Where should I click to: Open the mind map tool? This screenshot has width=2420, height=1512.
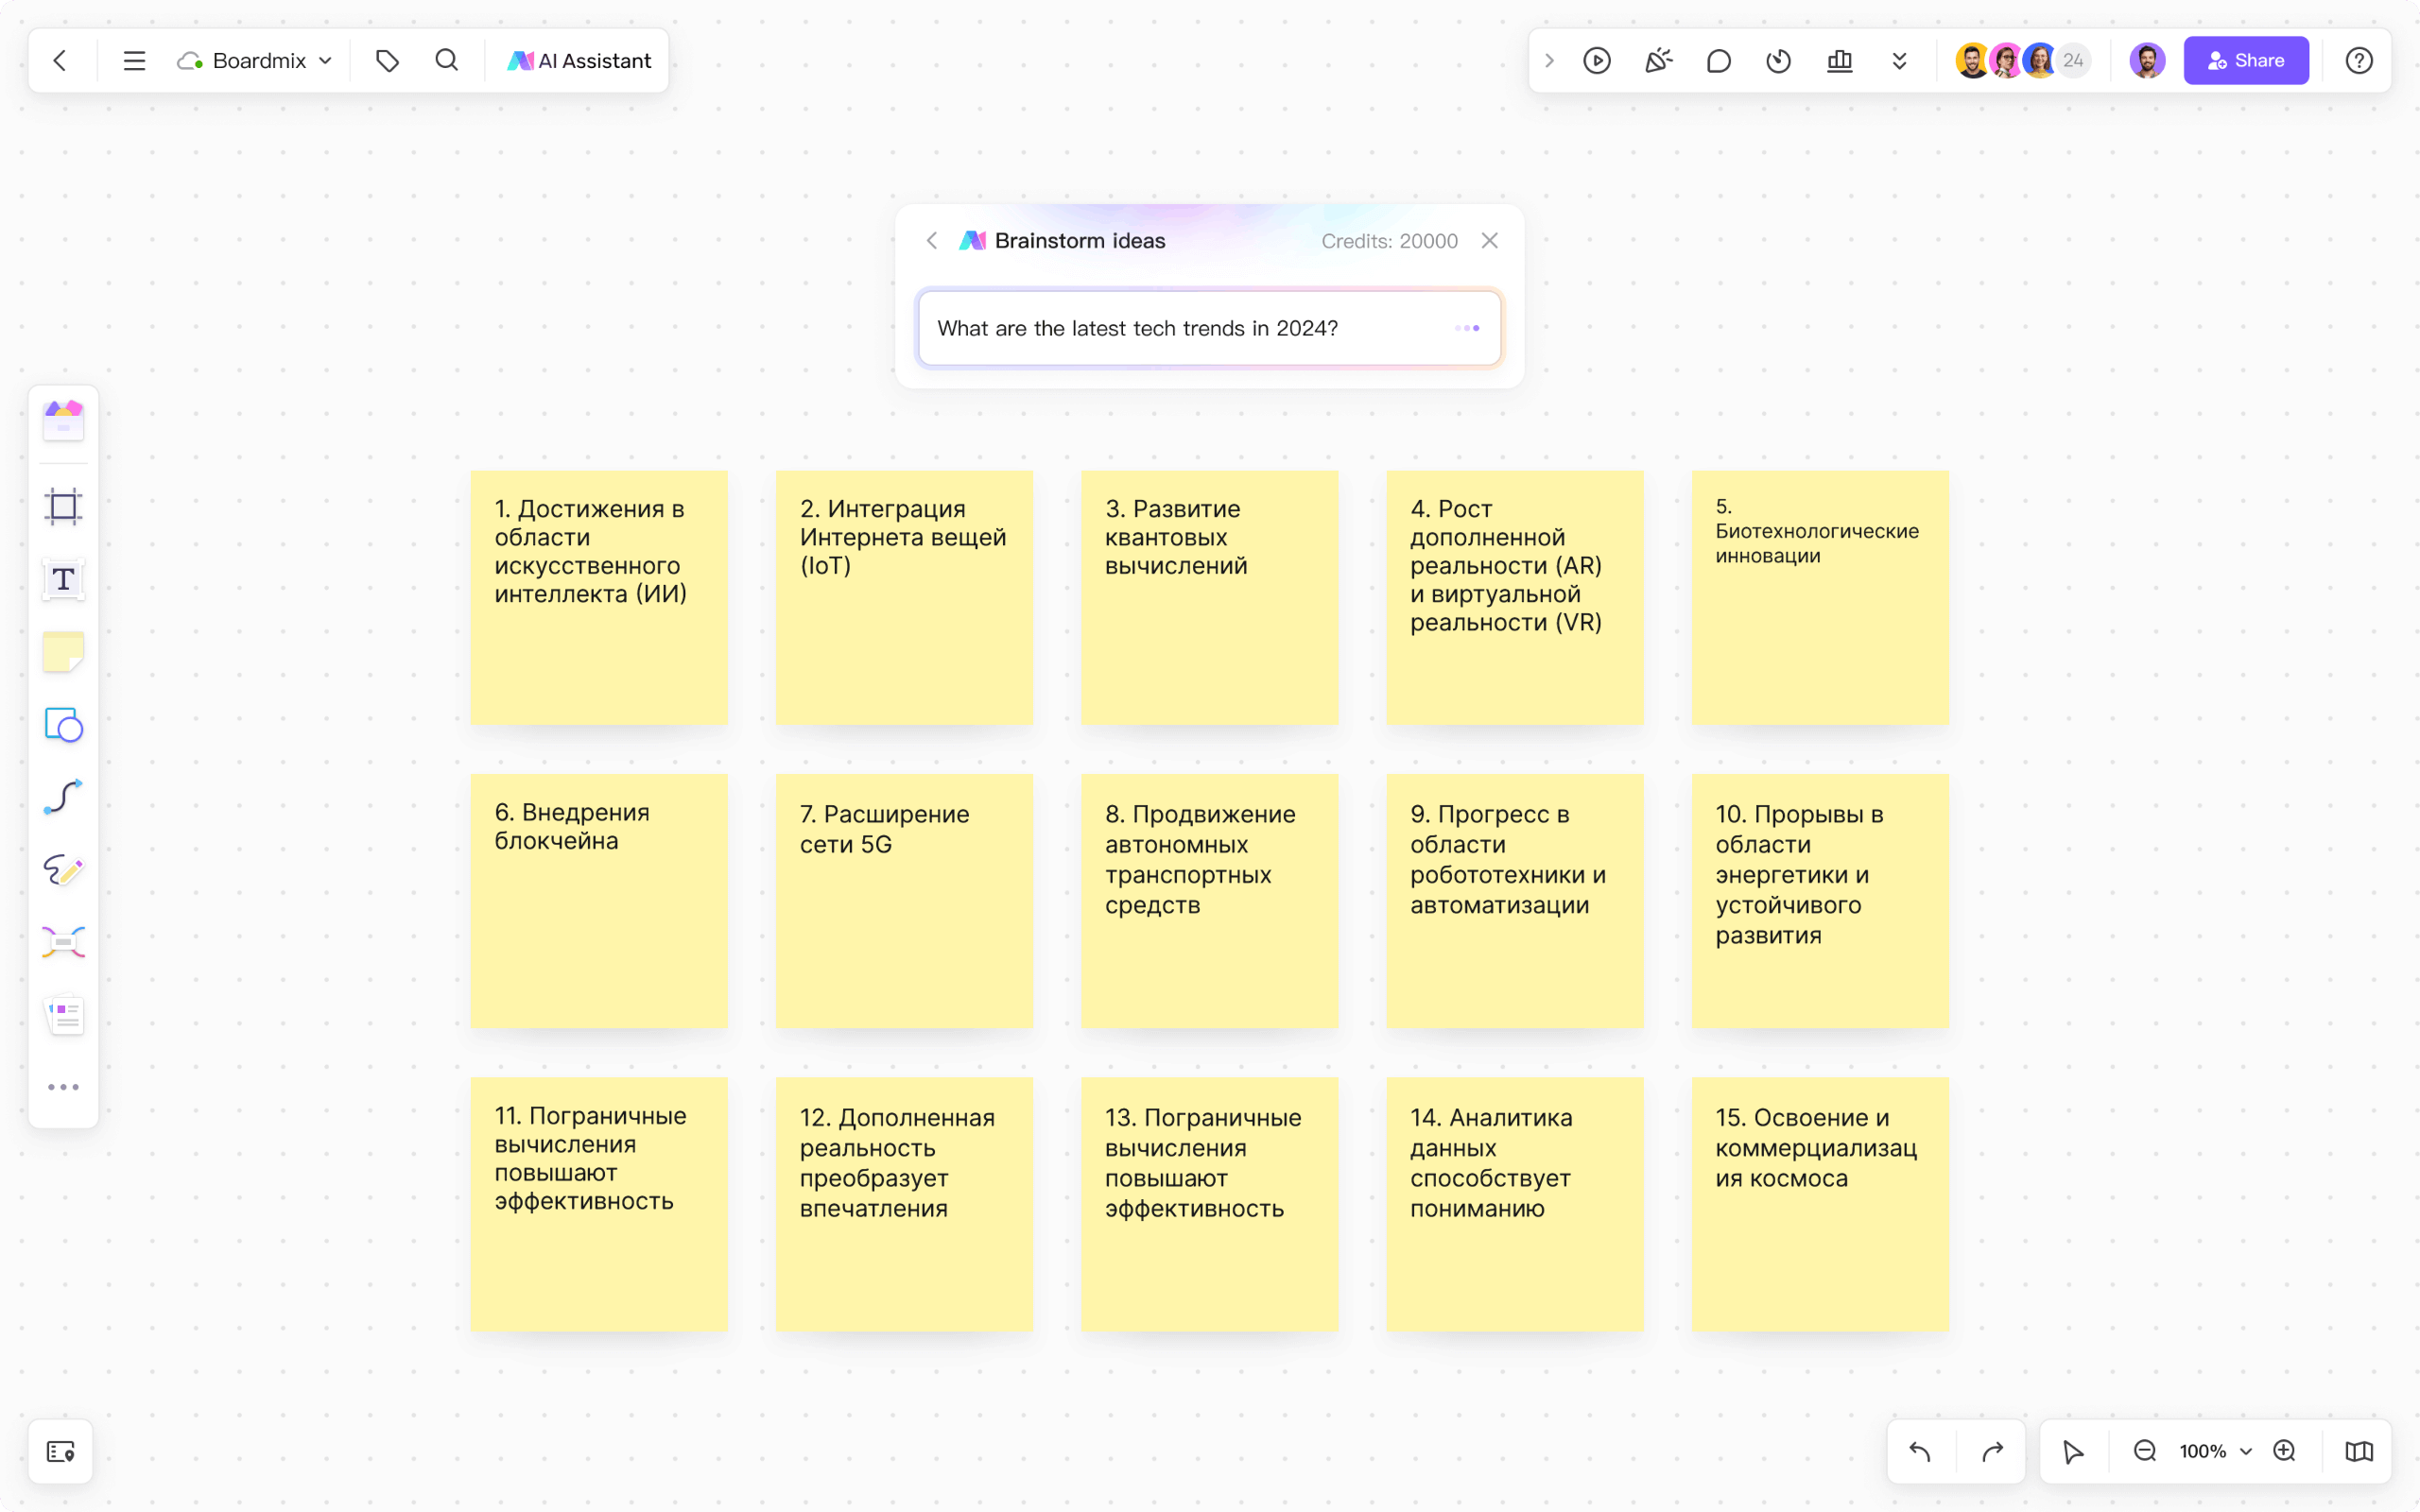tap(63, 941)
